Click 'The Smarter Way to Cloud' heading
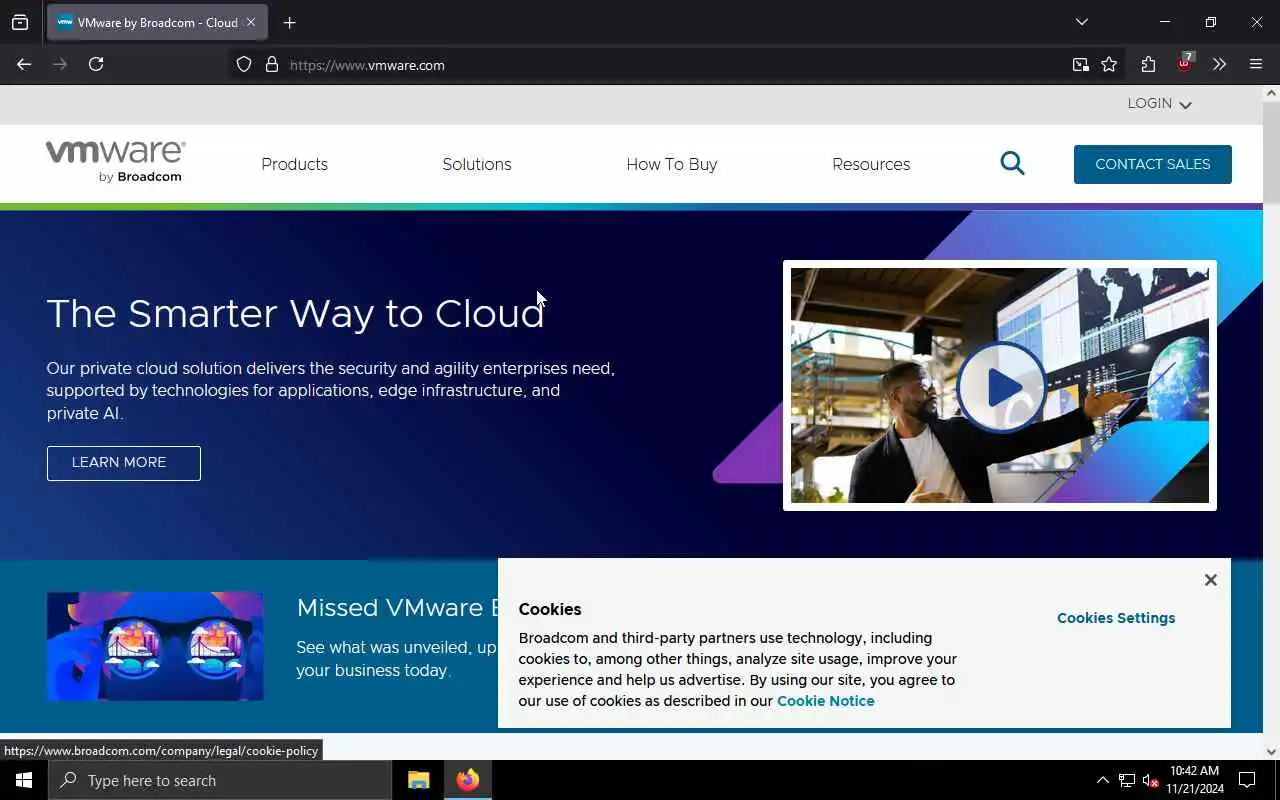This screenshot has width=1280, height=800. (295, 314)
